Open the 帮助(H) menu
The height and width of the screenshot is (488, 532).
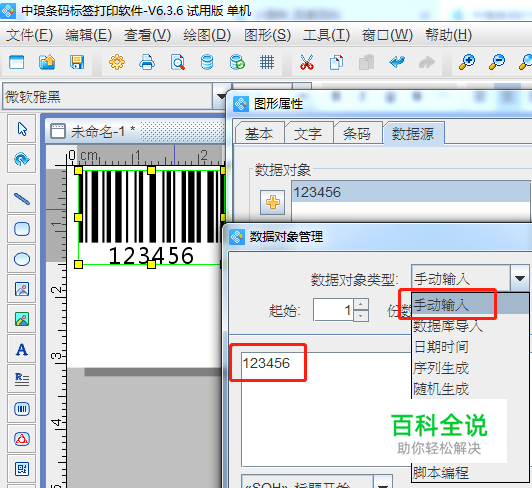click(449, 35)
